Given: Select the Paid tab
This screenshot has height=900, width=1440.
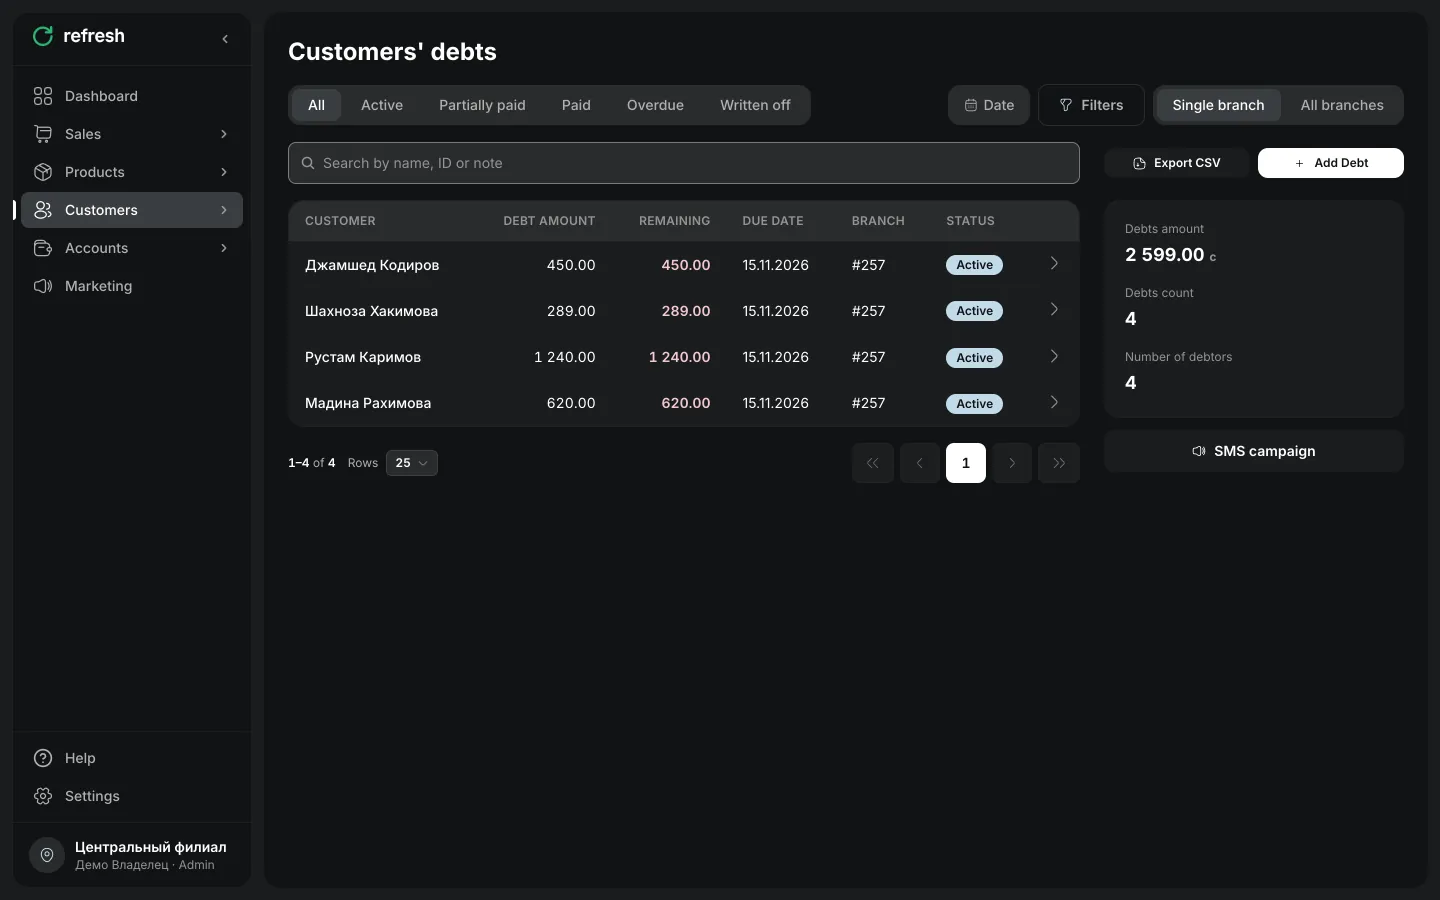Looking at the screenshot, I should coord(576,105).
